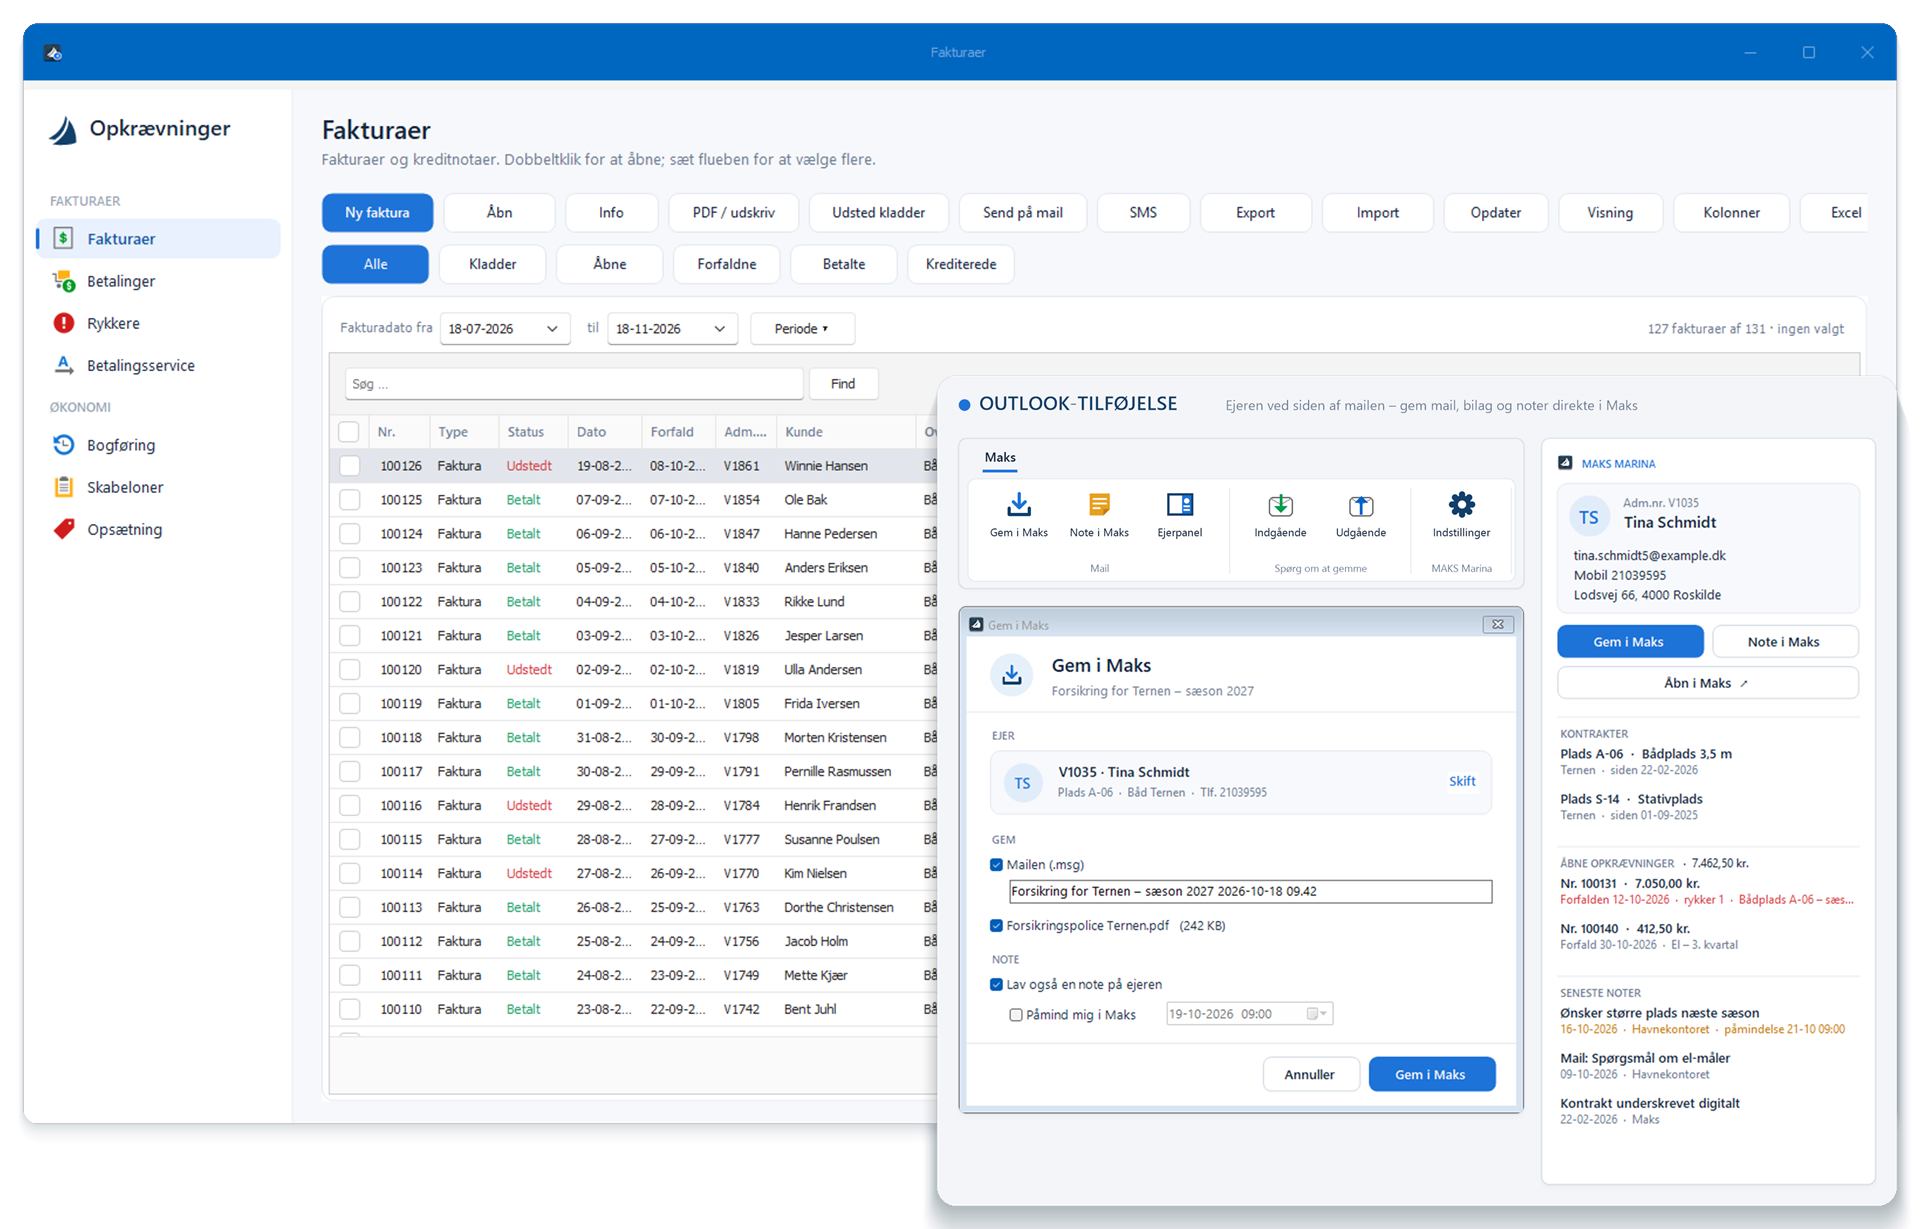Open Skabeloner in the sidebar
The height and width of the screenshot is (1229, 1920).
tap(158, 487)
